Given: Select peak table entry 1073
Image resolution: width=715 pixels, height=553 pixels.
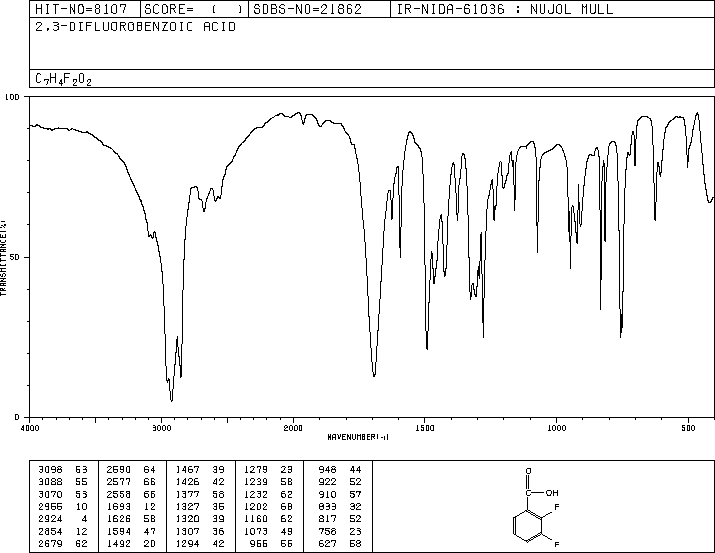Looking at the screenshot, I should [x=268, y=531].
